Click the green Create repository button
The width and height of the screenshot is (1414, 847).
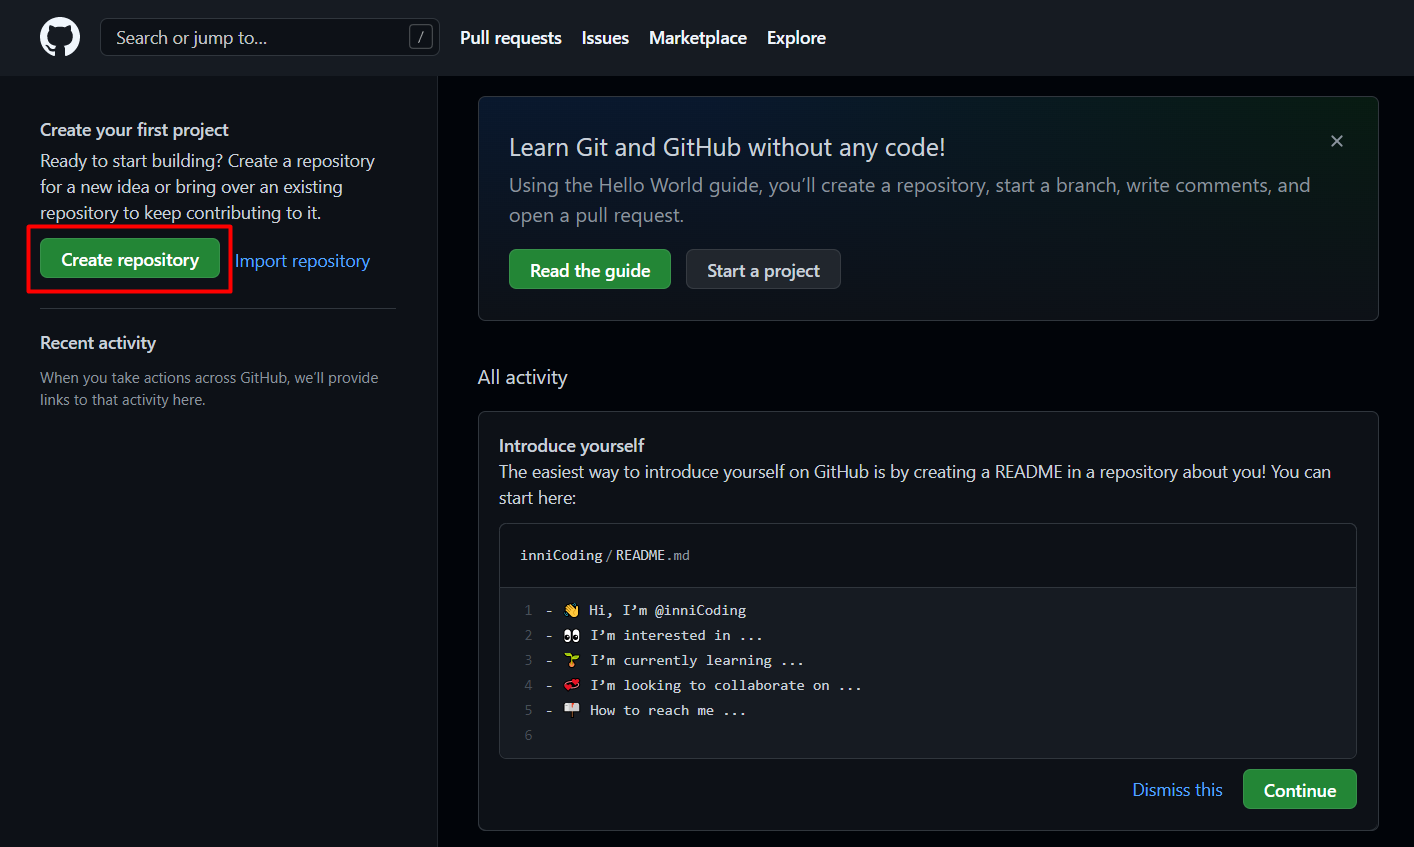pyautogui.click(x=130, y=259)
